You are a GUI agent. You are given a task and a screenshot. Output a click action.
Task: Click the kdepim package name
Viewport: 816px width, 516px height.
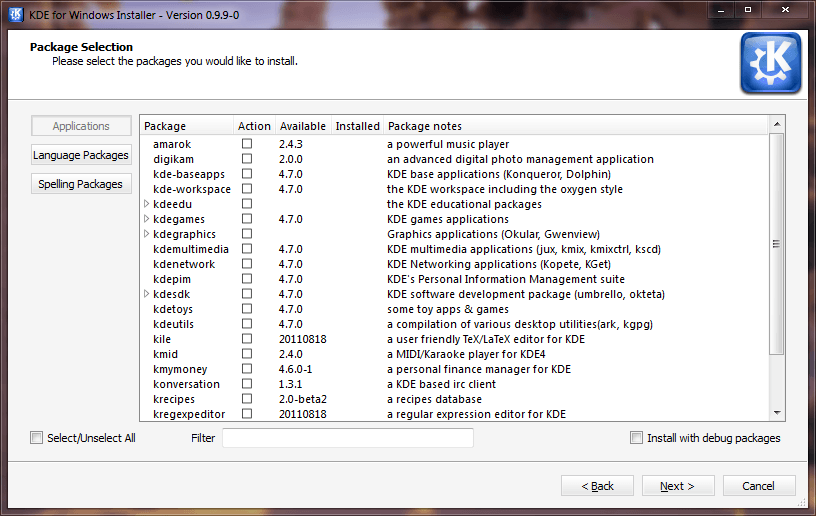(172, 279)
